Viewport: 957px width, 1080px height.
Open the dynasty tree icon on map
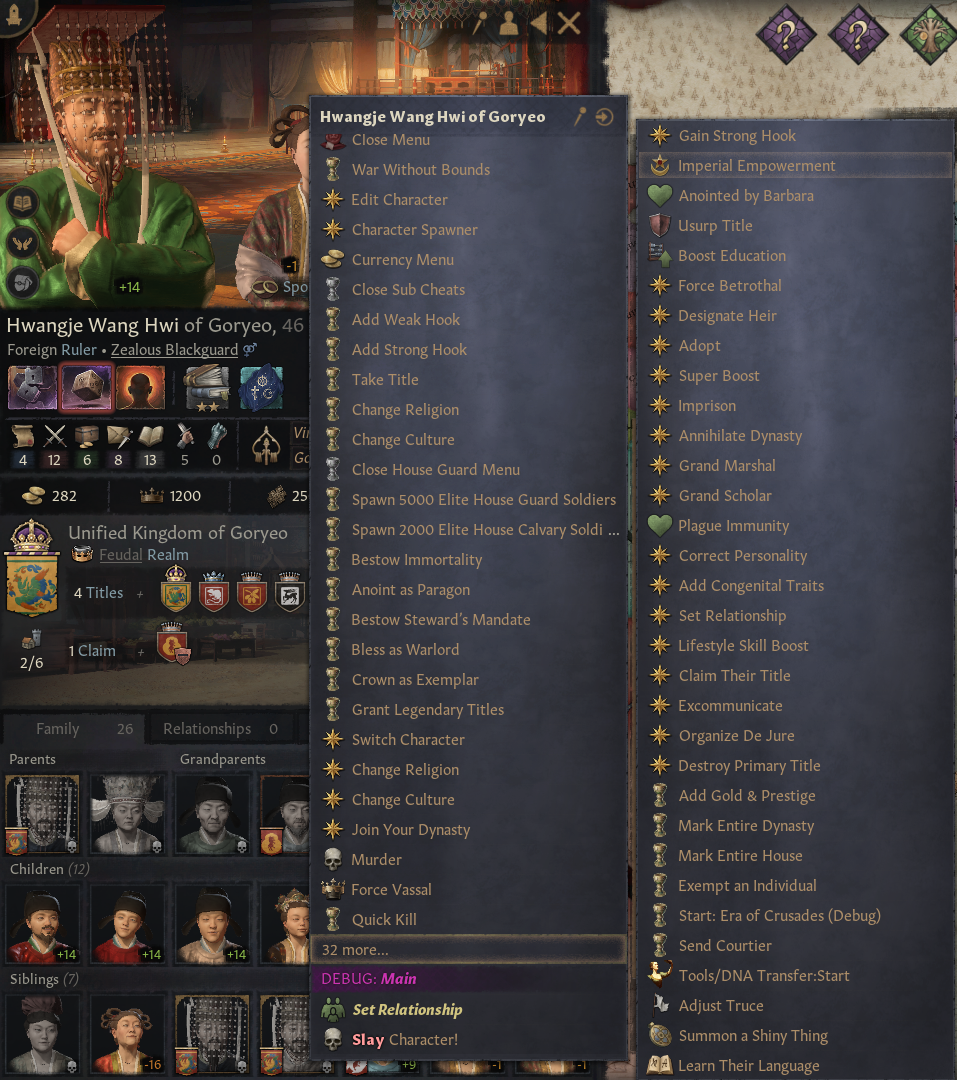(930, 33)
